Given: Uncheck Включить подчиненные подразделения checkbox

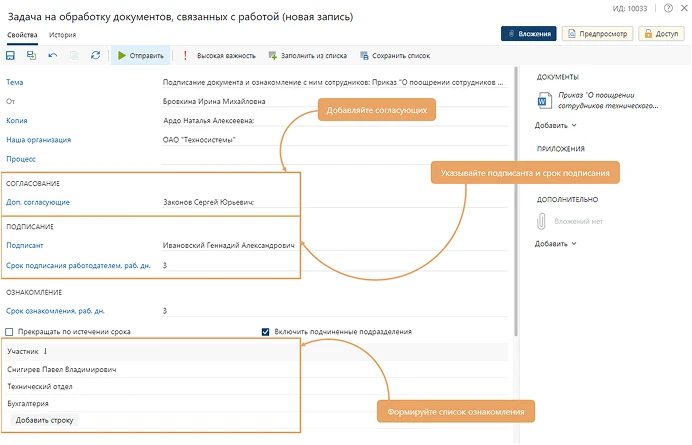Looking at the screenshot, I should point(265,332).
